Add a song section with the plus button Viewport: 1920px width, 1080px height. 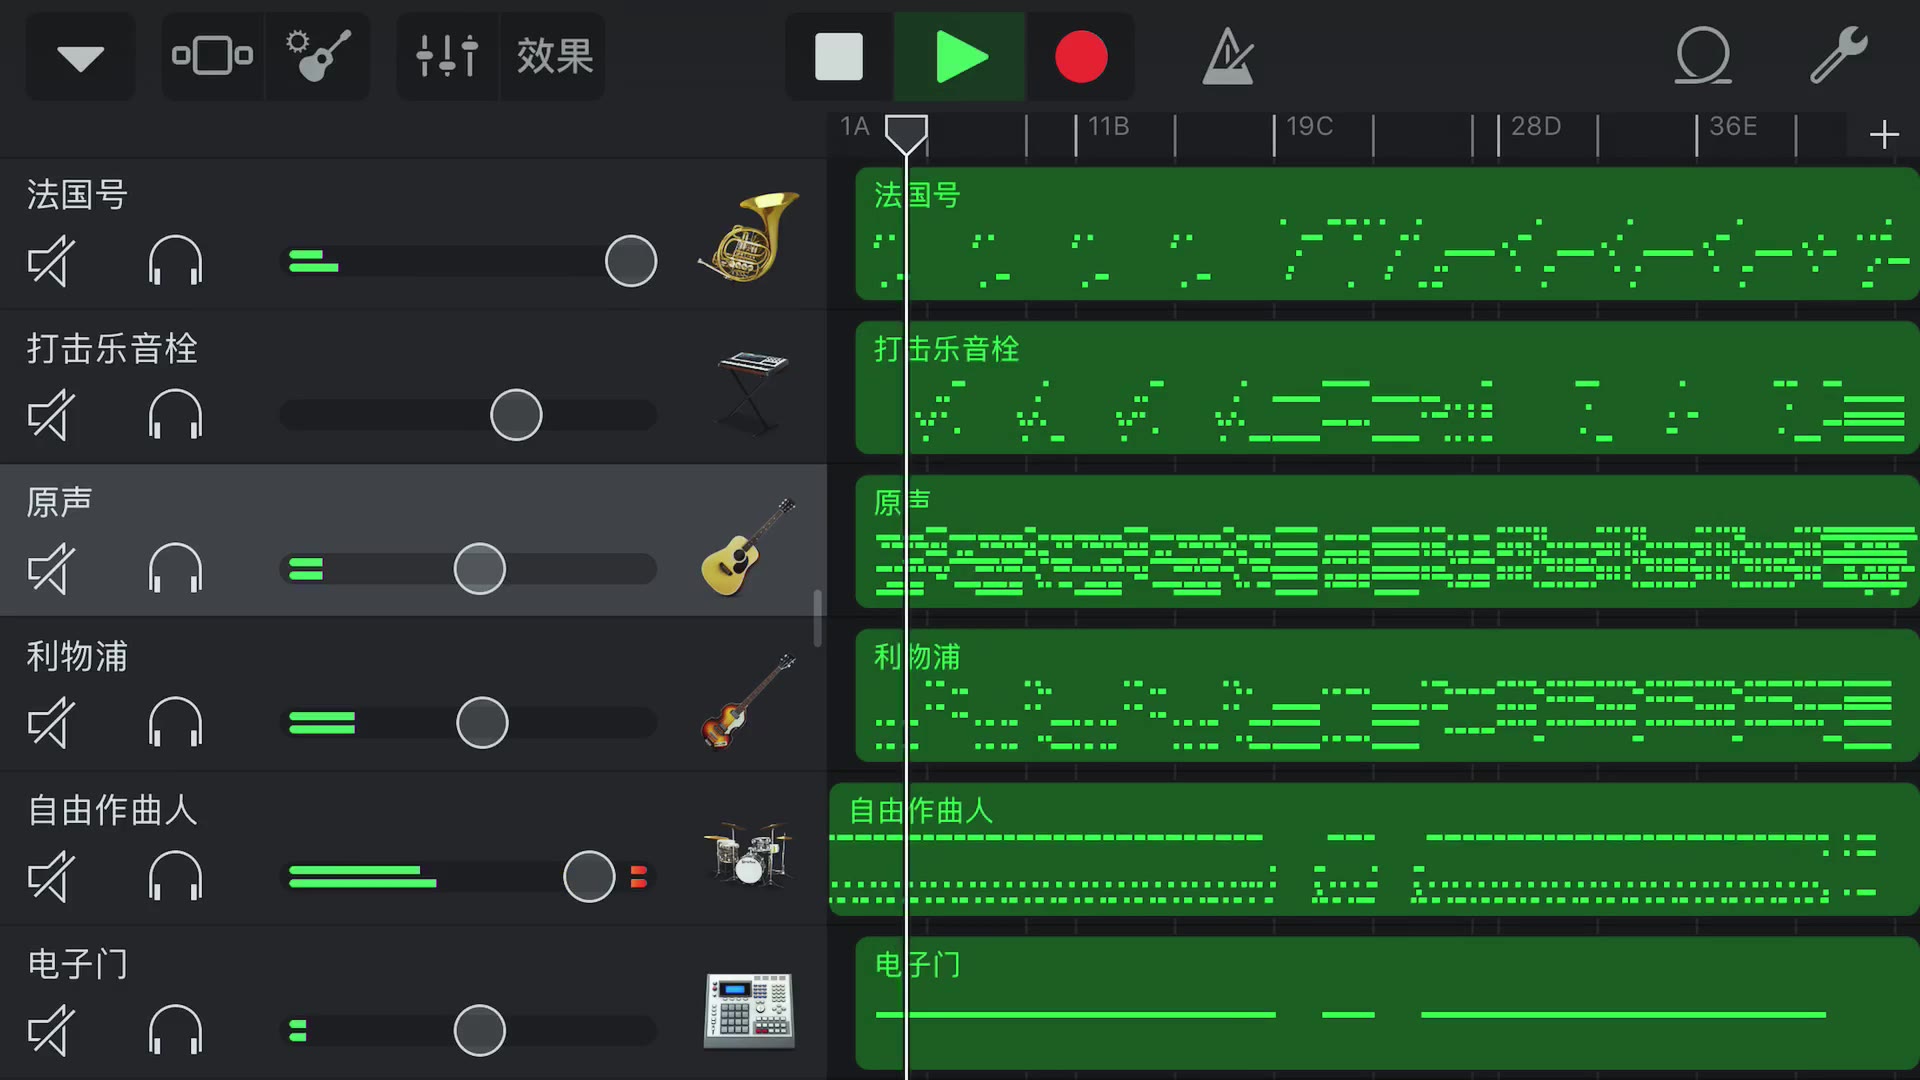point(1884,134)
